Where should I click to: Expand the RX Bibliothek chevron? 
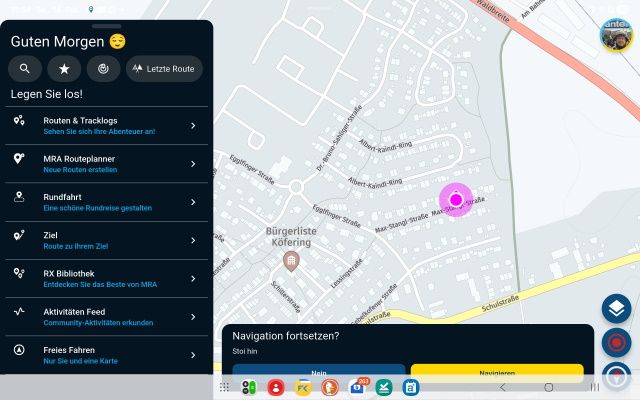click(193, 279)
